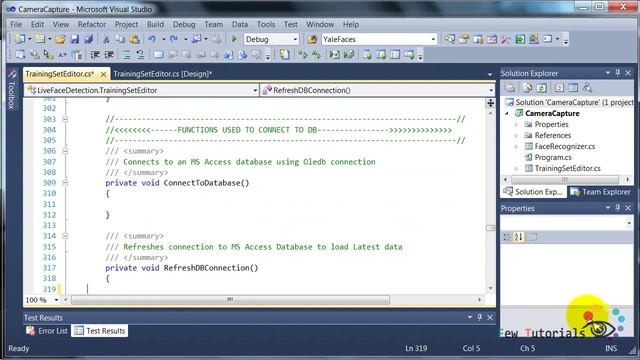Click the Open File folder icon
The width and height of the screenshot is (640, 360).
pos(60,39)
